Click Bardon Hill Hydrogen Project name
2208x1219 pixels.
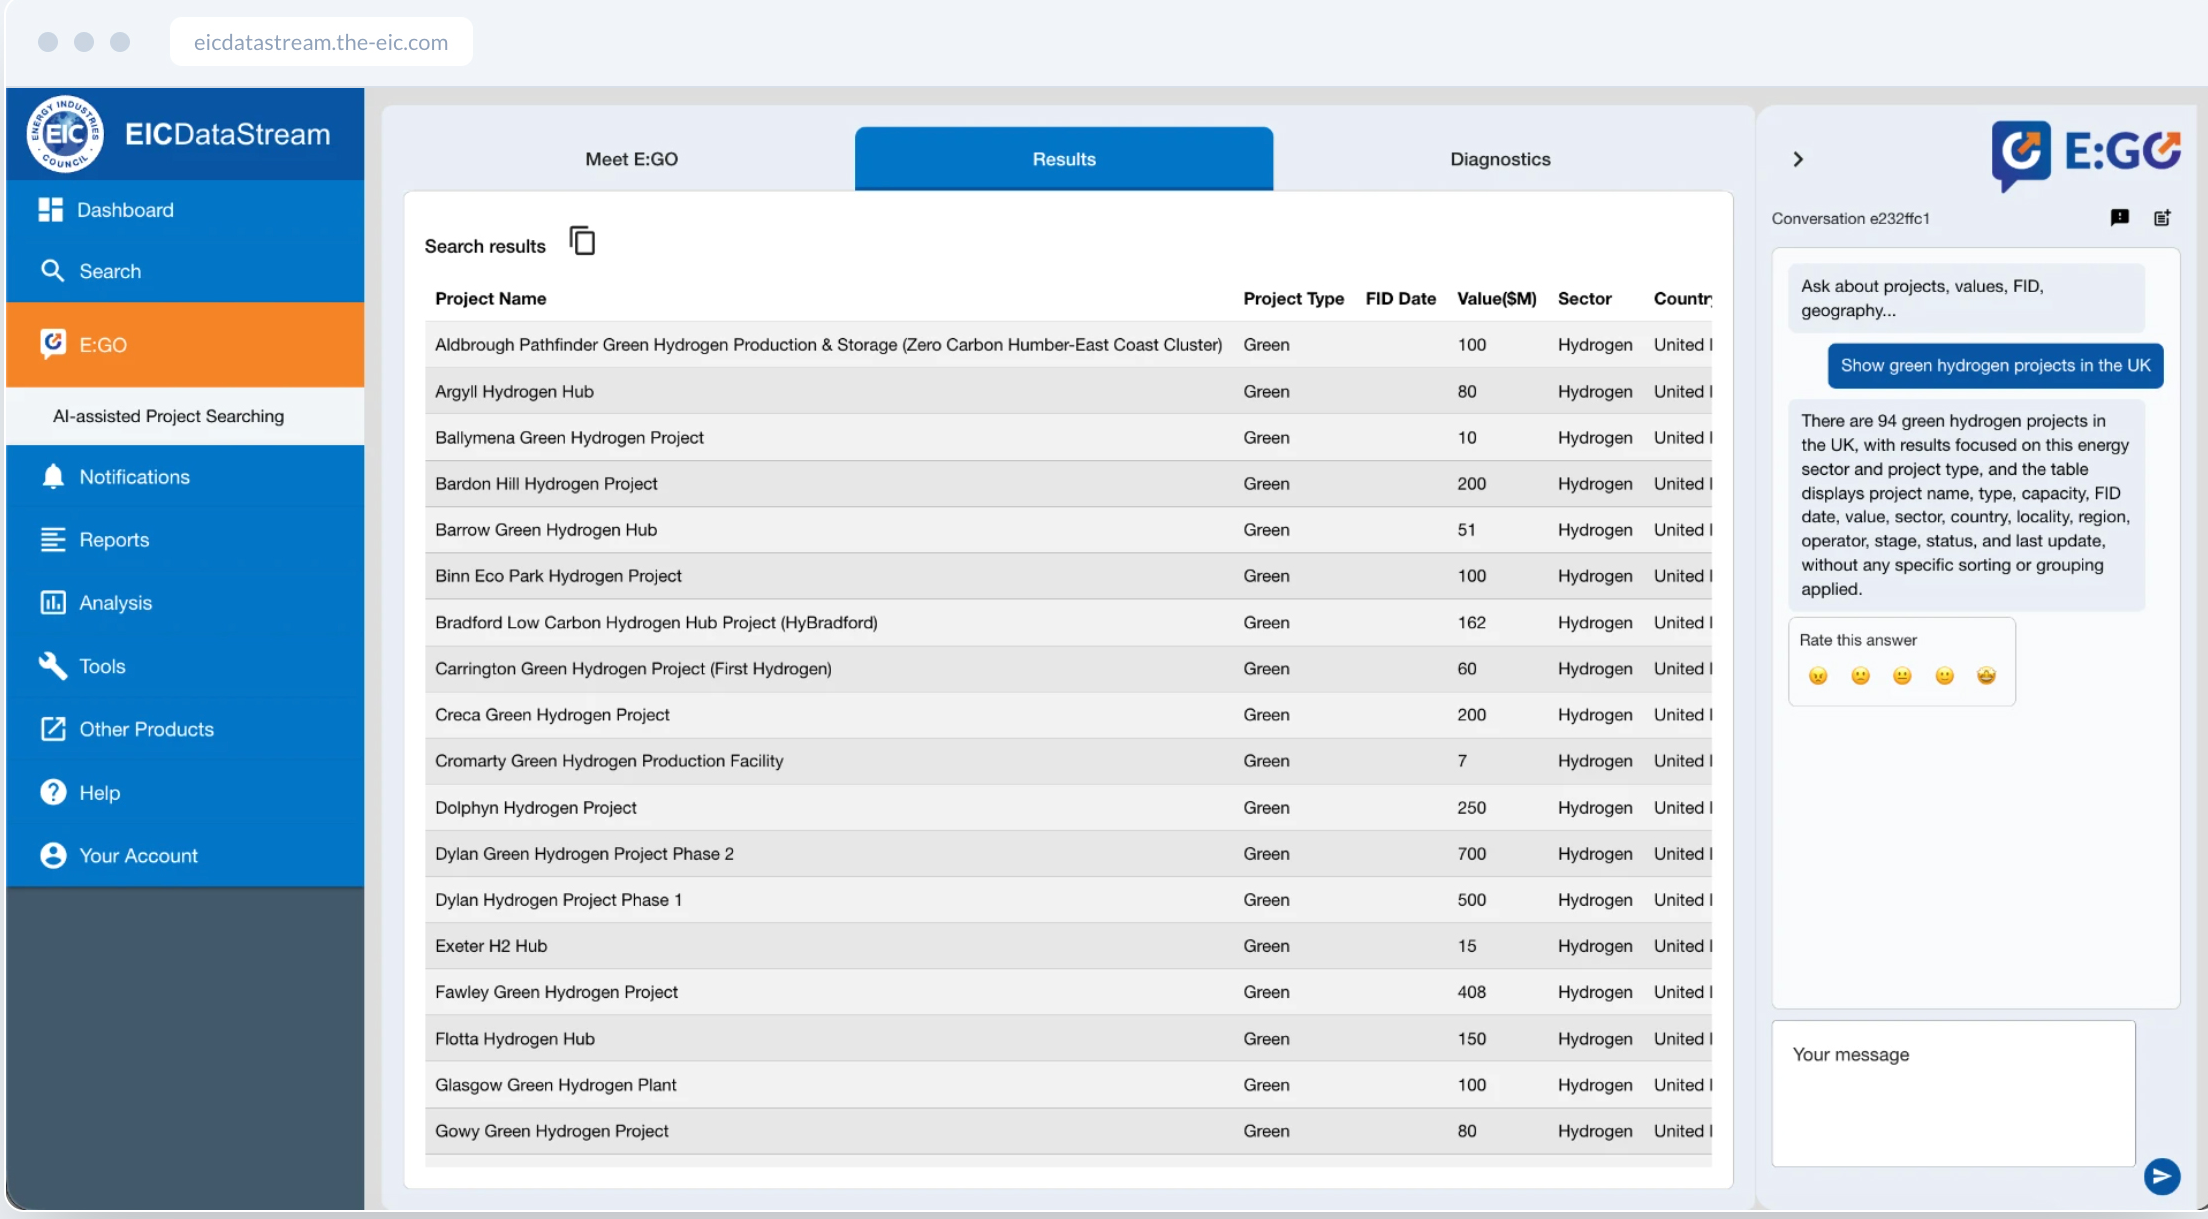(546, 483)
